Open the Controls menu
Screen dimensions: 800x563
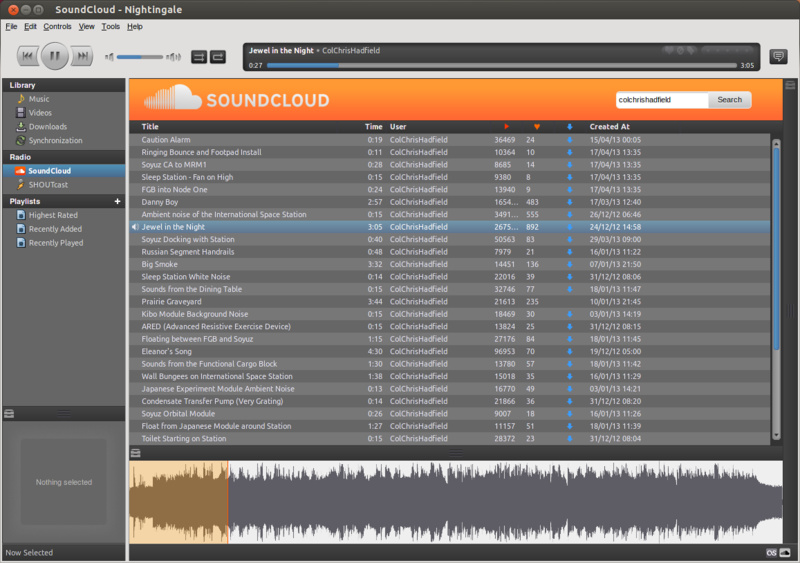click(57, 27)
